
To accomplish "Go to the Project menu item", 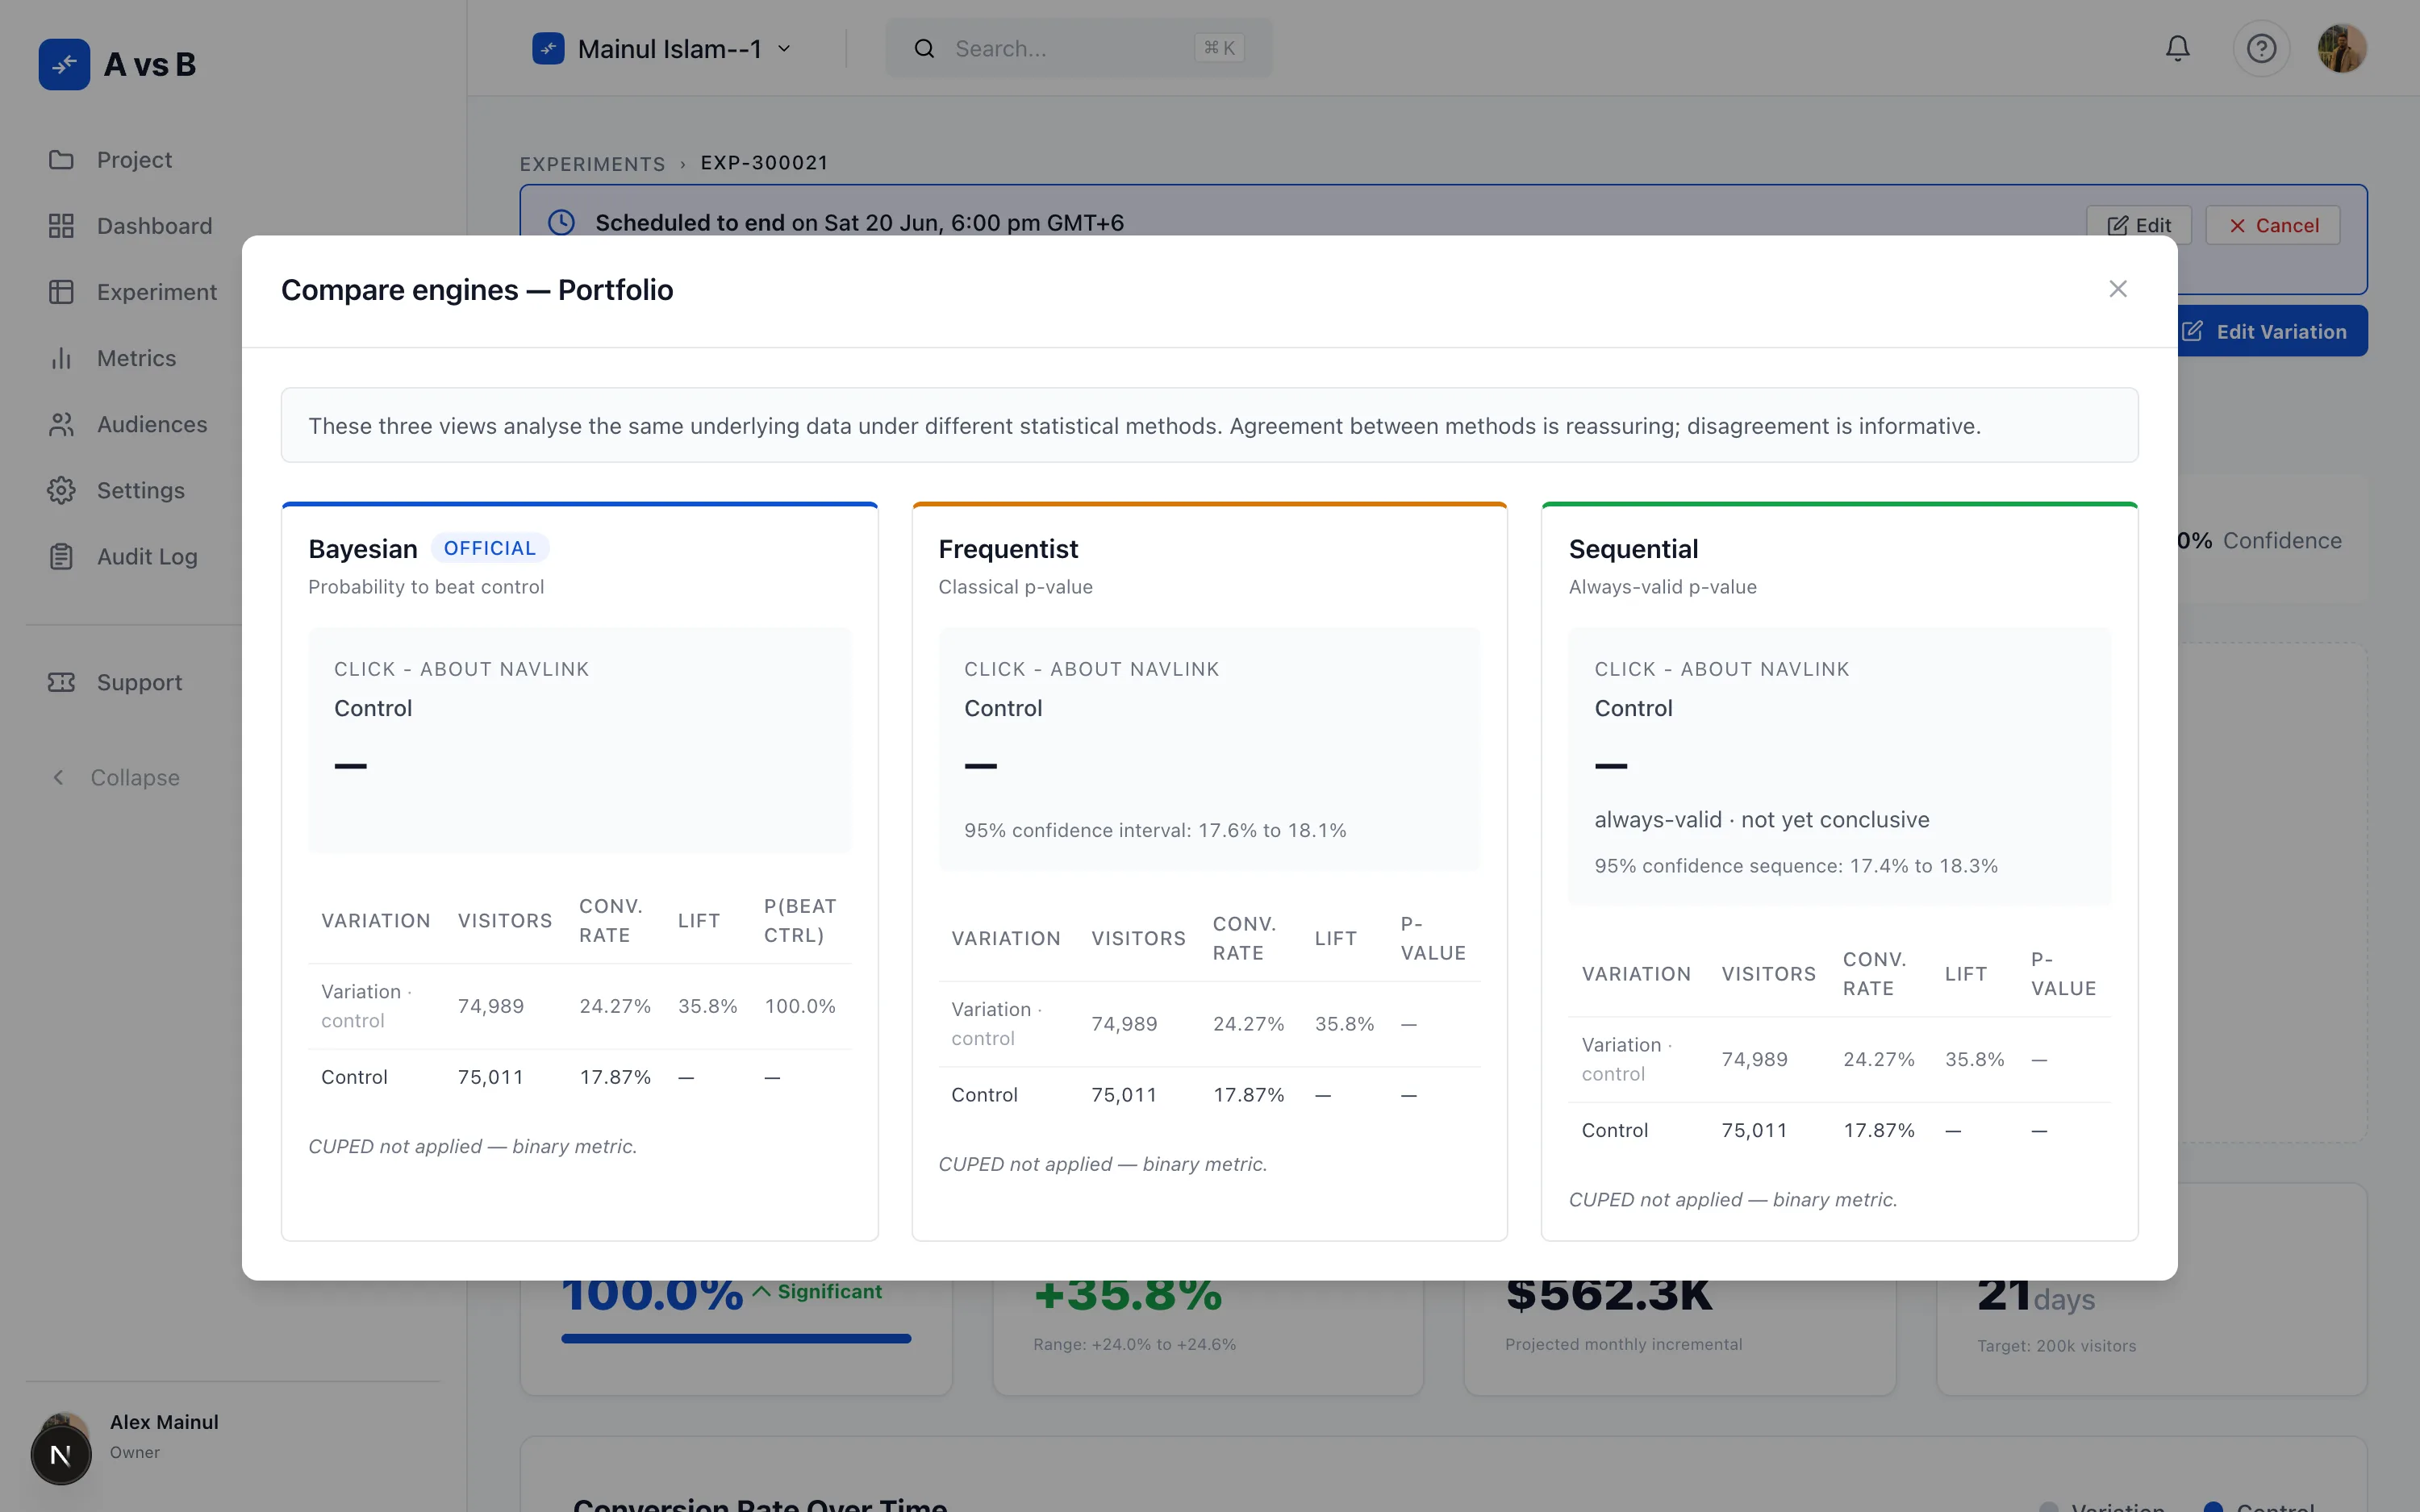I will click(x=134, y=160).
